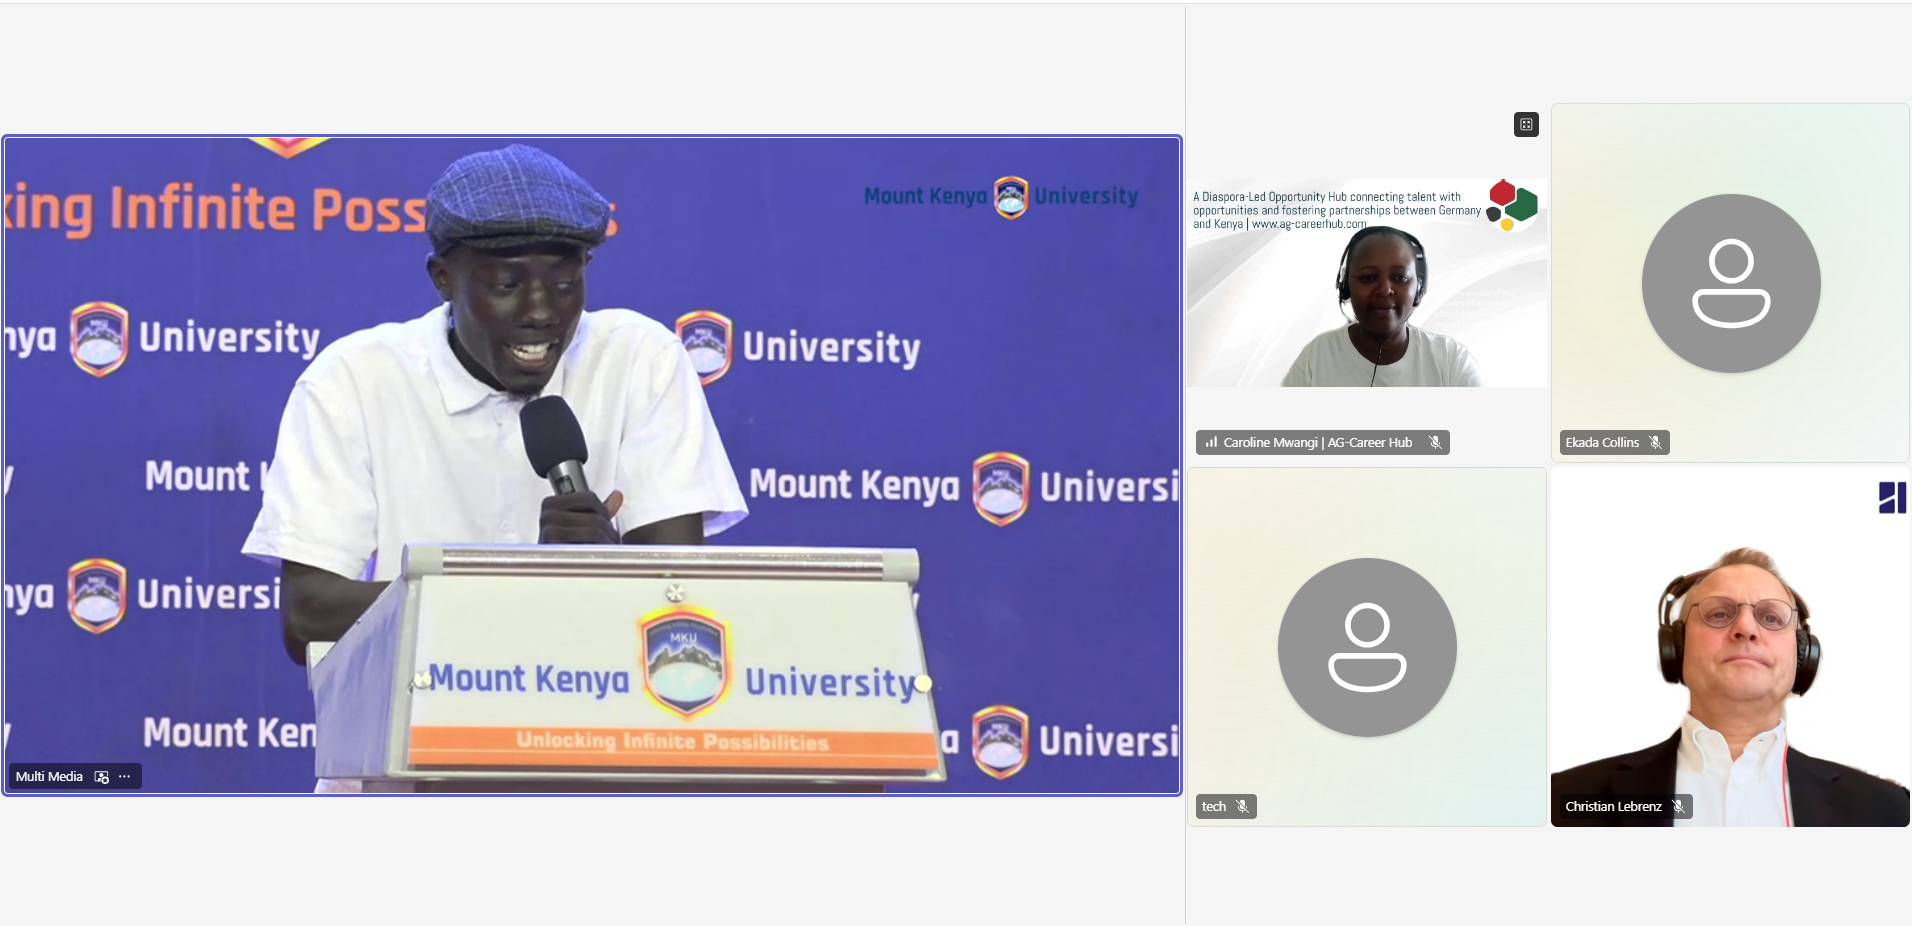Click the Ekada Collins name label

point(1602,443)
